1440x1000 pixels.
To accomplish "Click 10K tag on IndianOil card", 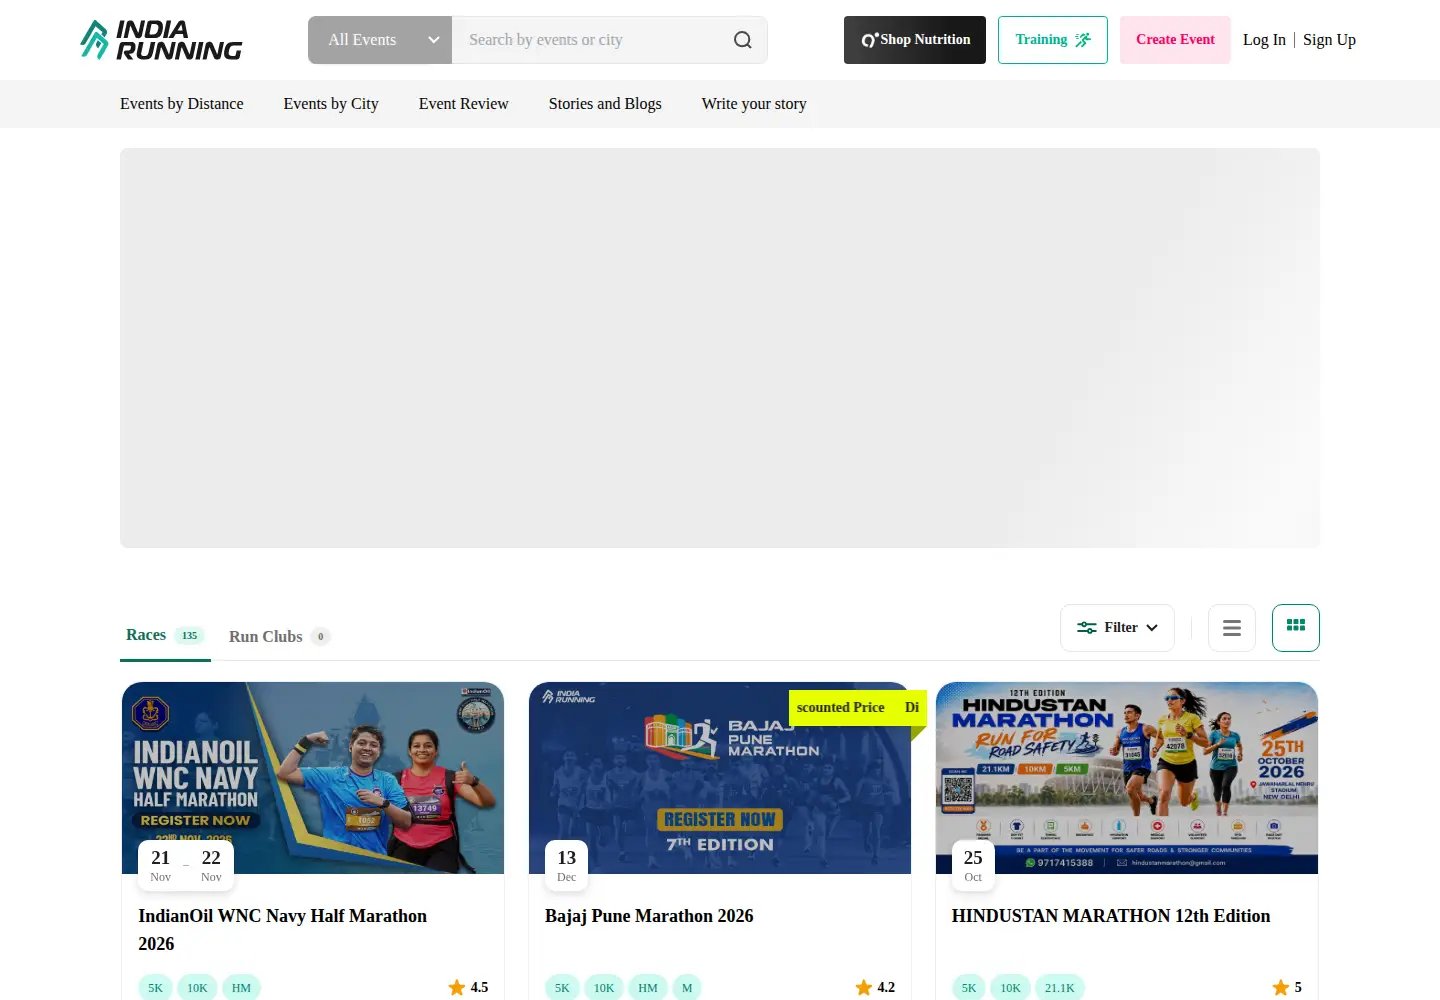I will (x=197, y=988).
